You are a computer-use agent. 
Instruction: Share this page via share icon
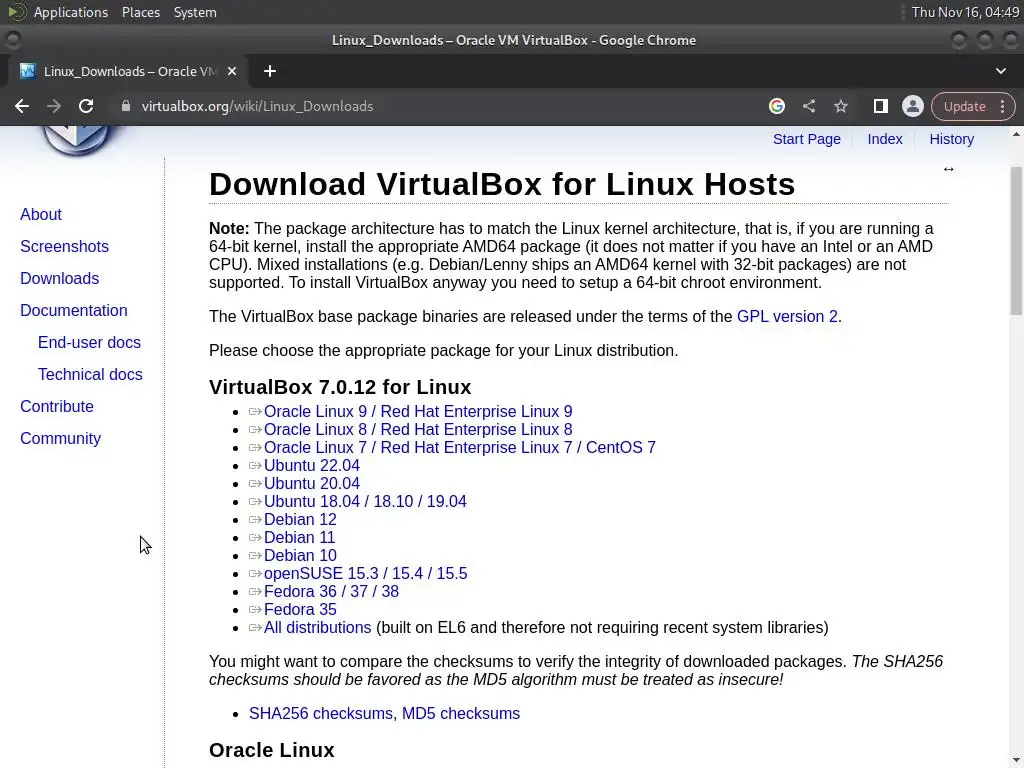point(808,106)
